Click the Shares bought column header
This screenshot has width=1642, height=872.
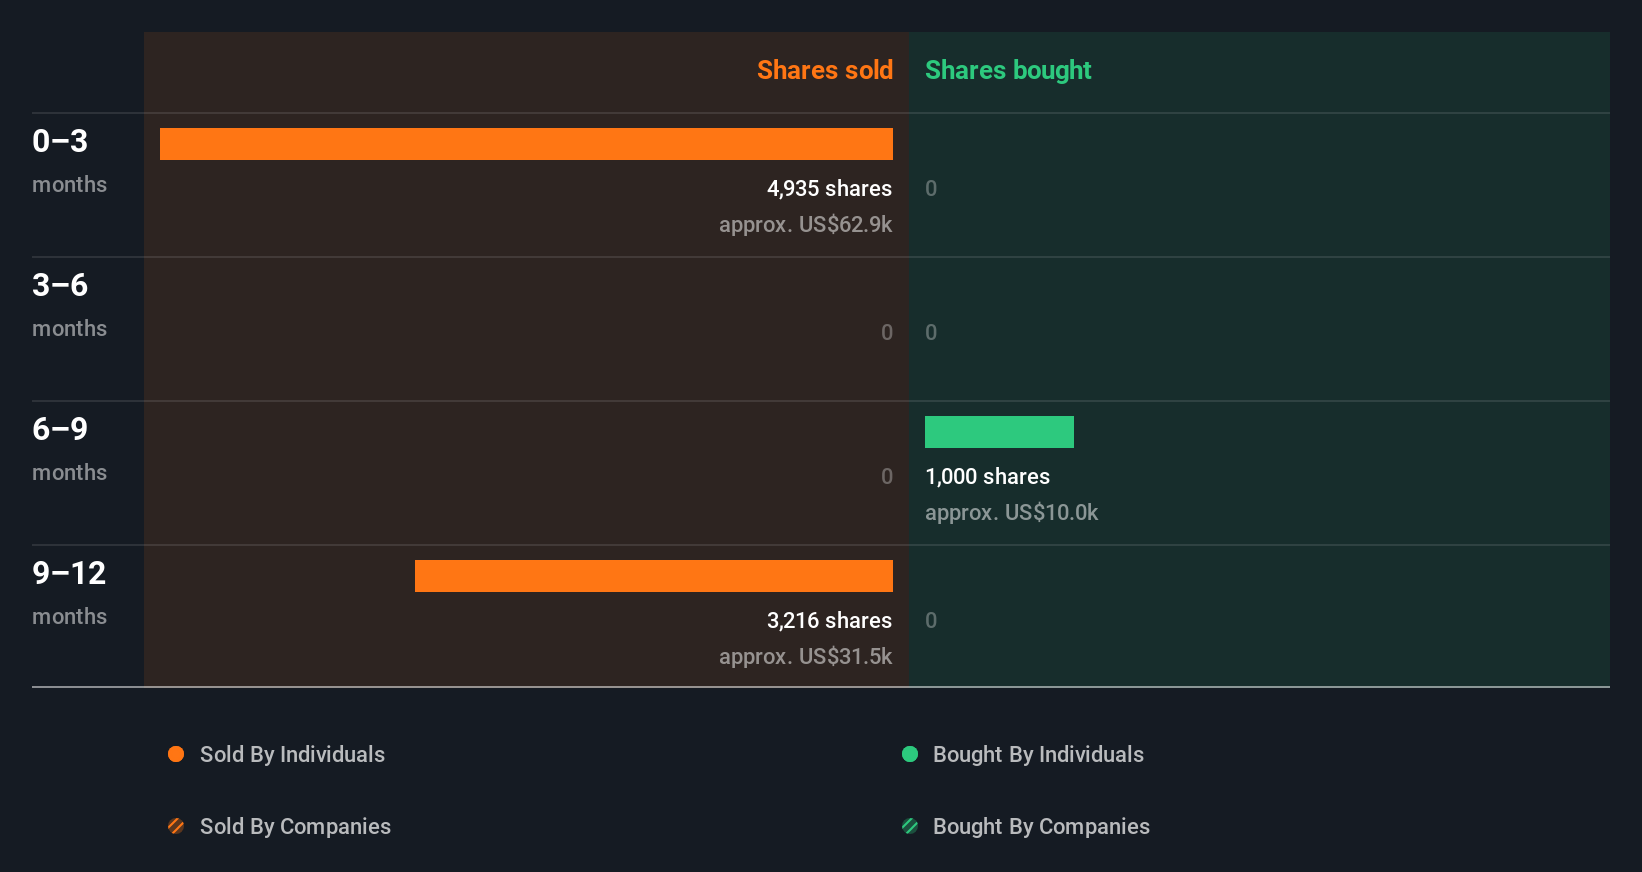click(x=1008, y=70)
